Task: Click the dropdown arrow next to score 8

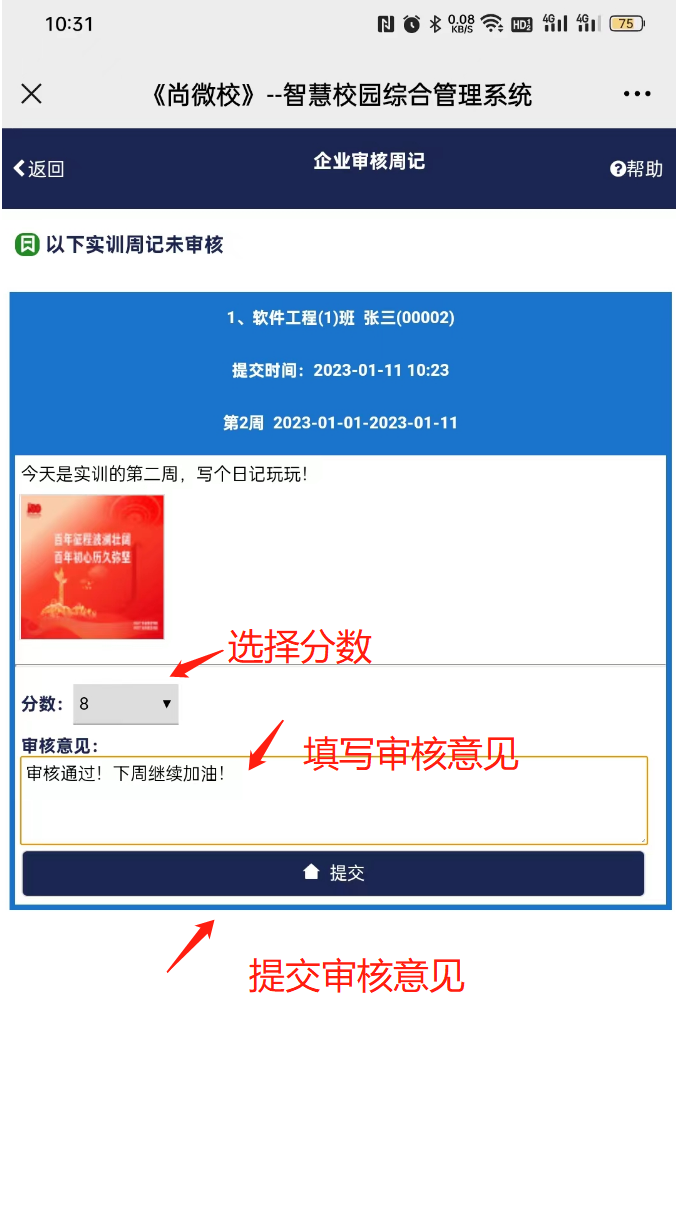Action: pyautogui.click(x=167, y=704)
